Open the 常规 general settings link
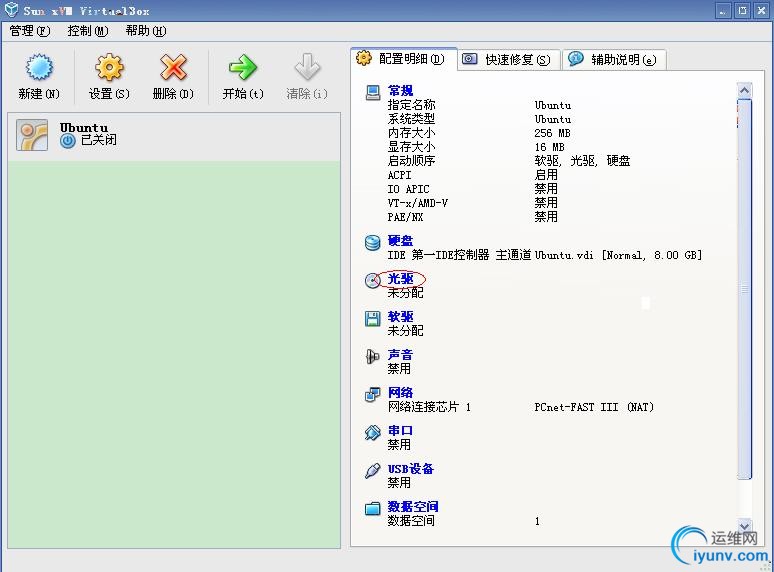This screenshot has width=774, height=572. coord(400,91)
